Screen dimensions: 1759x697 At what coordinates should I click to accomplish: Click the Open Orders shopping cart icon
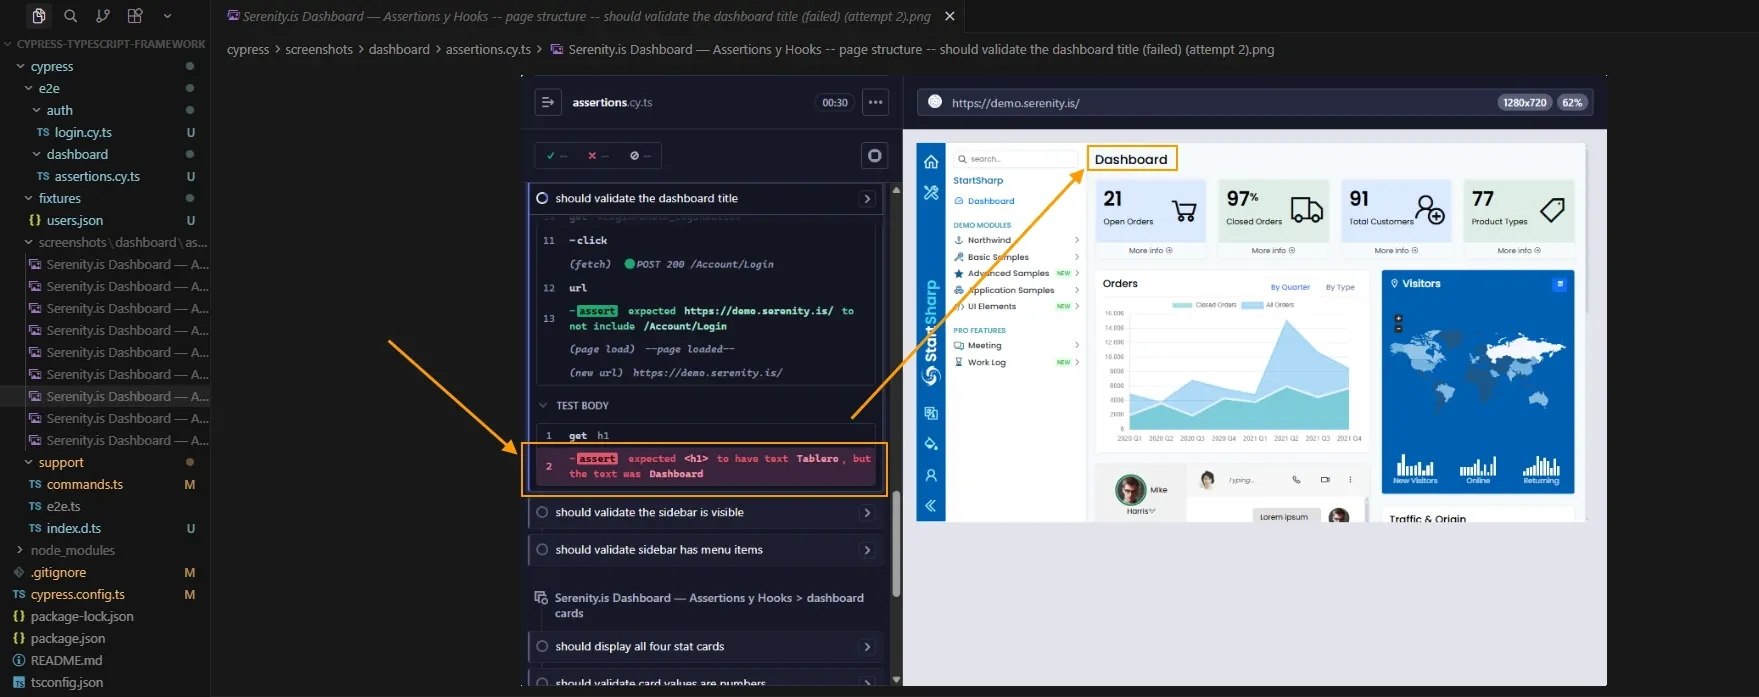coord(1184,210)
